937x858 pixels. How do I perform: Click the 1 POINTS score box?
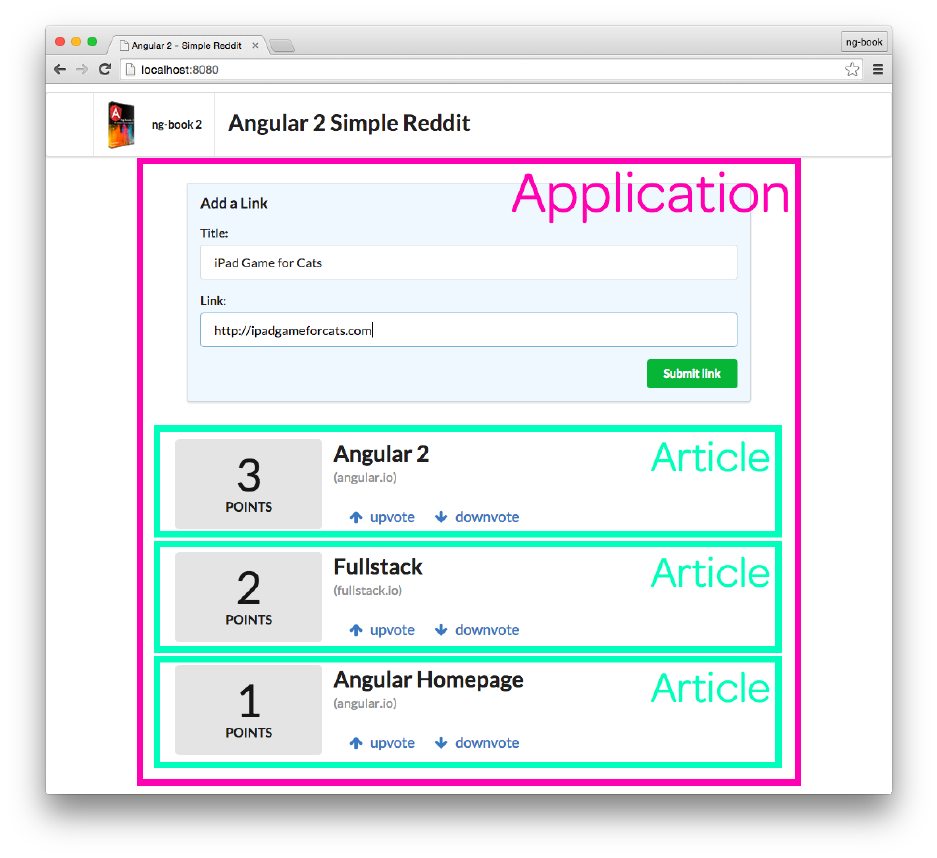249,710
